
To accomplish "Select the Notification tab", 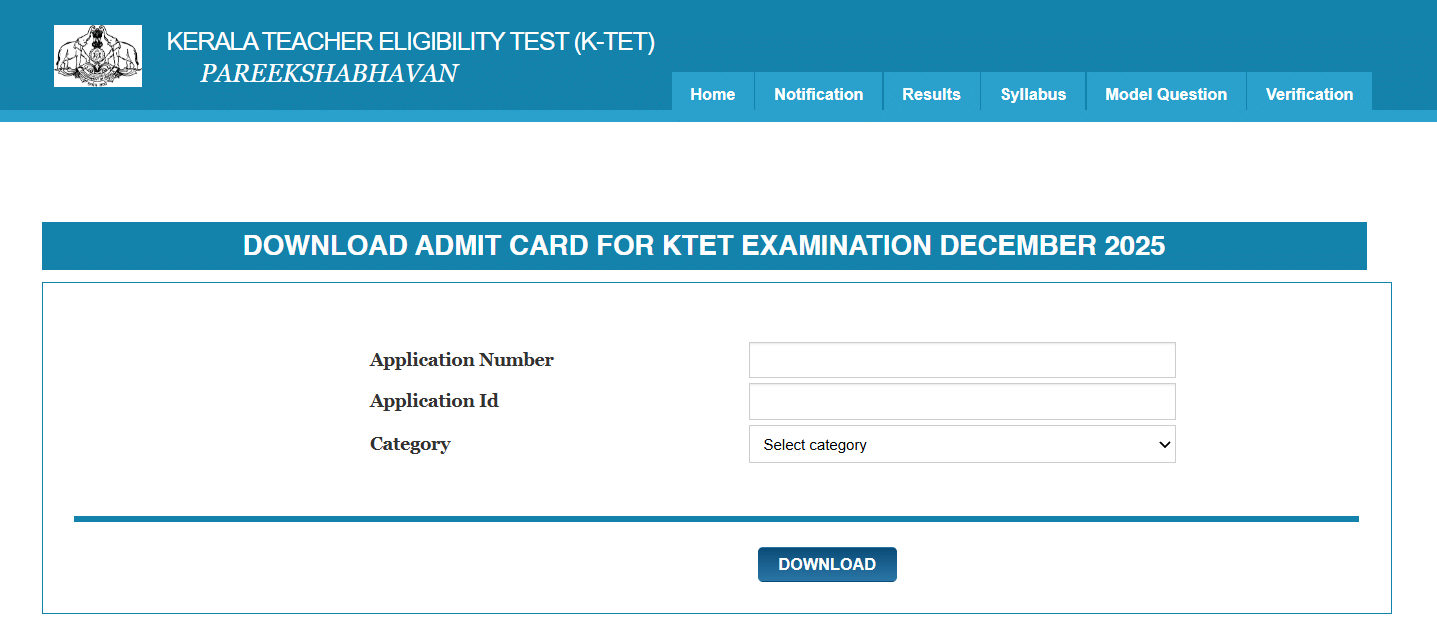I will click(818, 93).
